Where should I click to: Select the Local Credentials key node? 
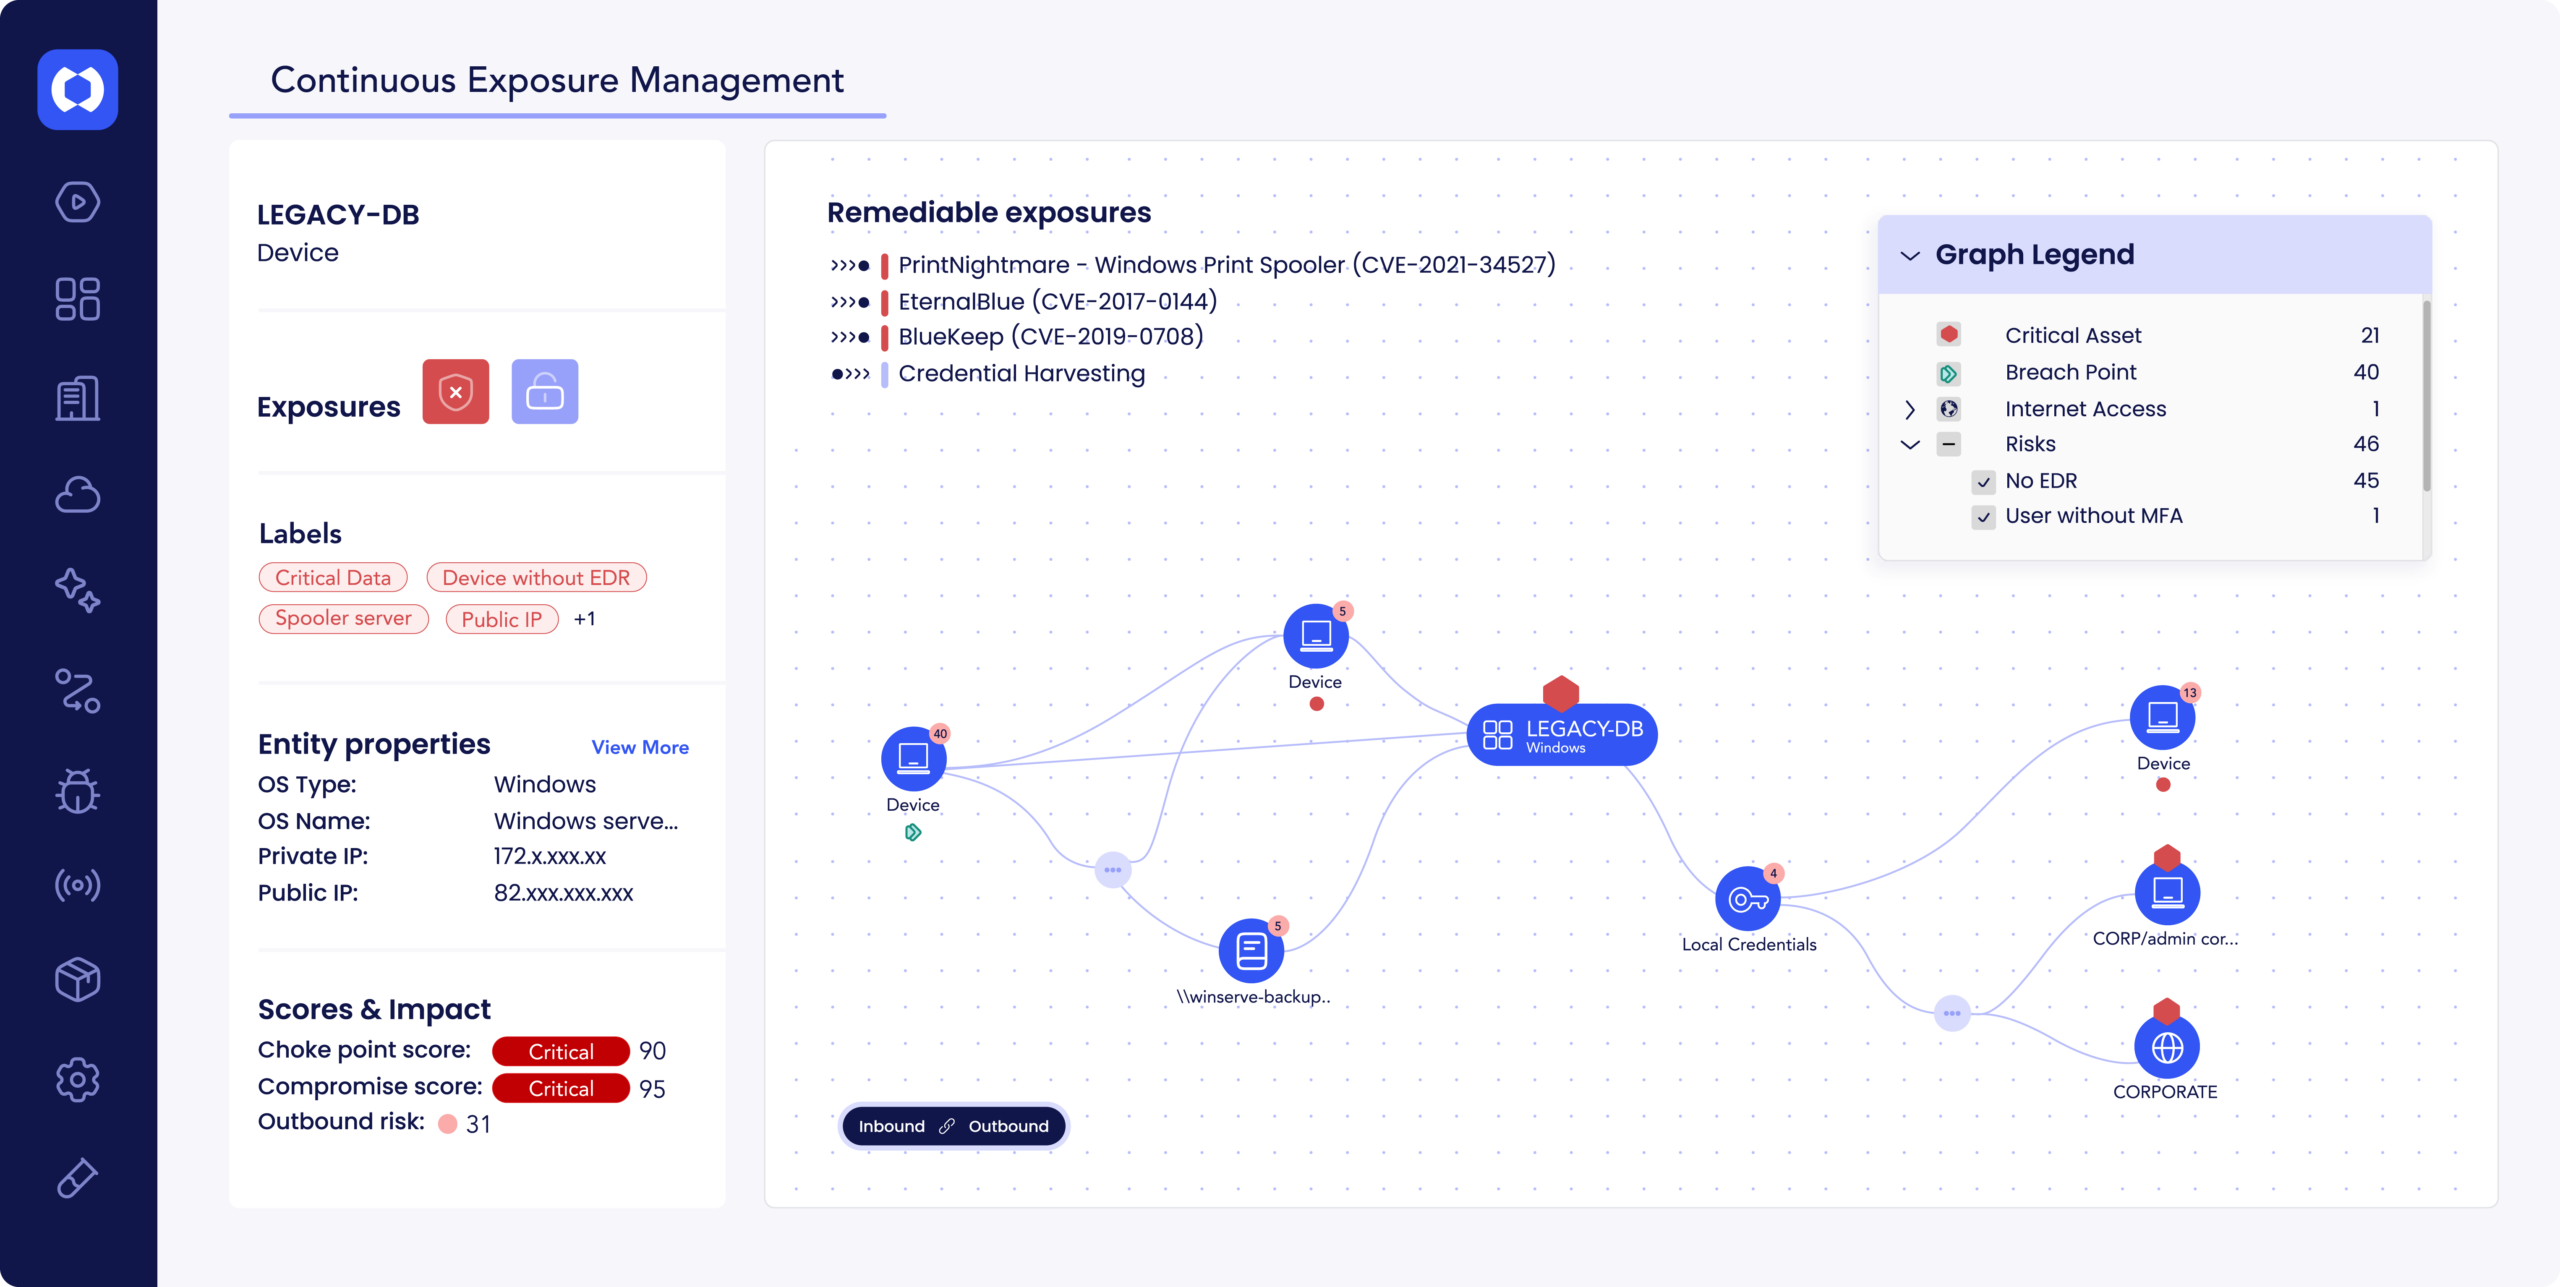[1747, 899]
